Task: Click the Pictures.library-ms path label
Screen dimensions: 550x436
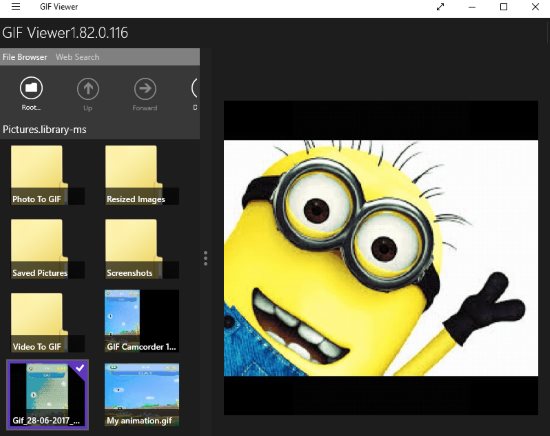Action: tap(45, 129)
